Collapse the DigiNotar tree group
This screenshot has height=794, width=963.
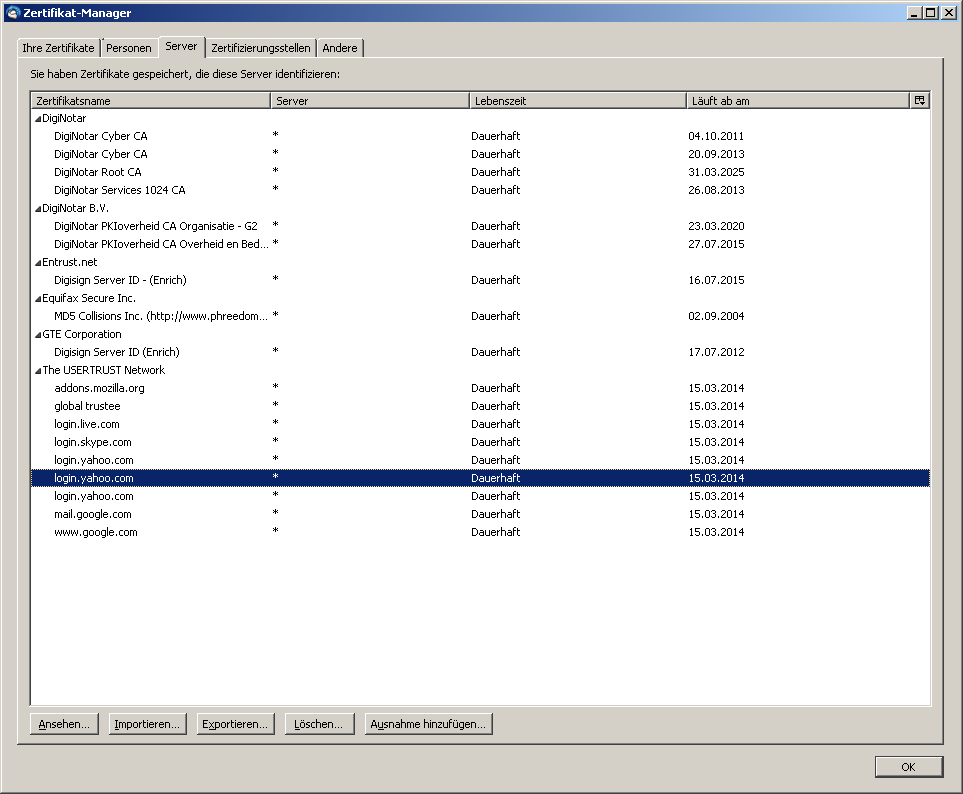38,119
